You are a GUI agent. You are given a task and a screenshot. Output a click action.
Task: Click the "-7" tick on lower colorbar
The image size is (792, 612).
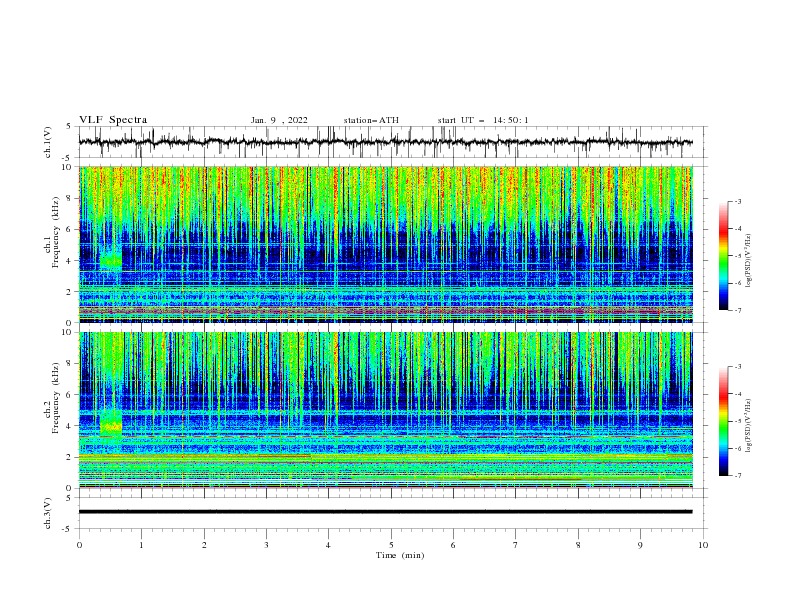[738, 475]
